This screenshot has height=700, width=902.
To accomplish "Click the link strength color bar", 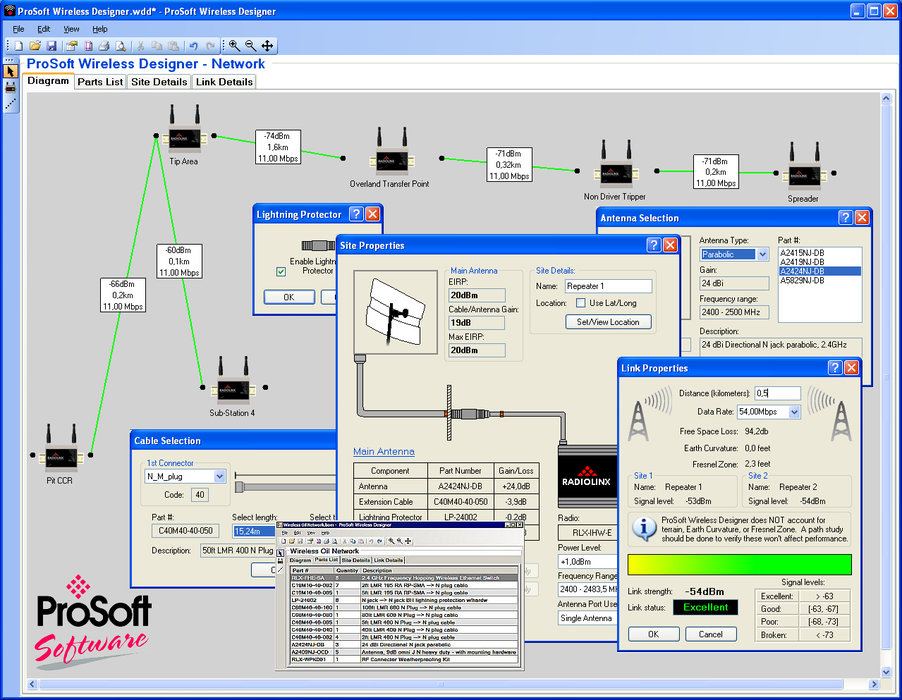I will pos(740,564).
